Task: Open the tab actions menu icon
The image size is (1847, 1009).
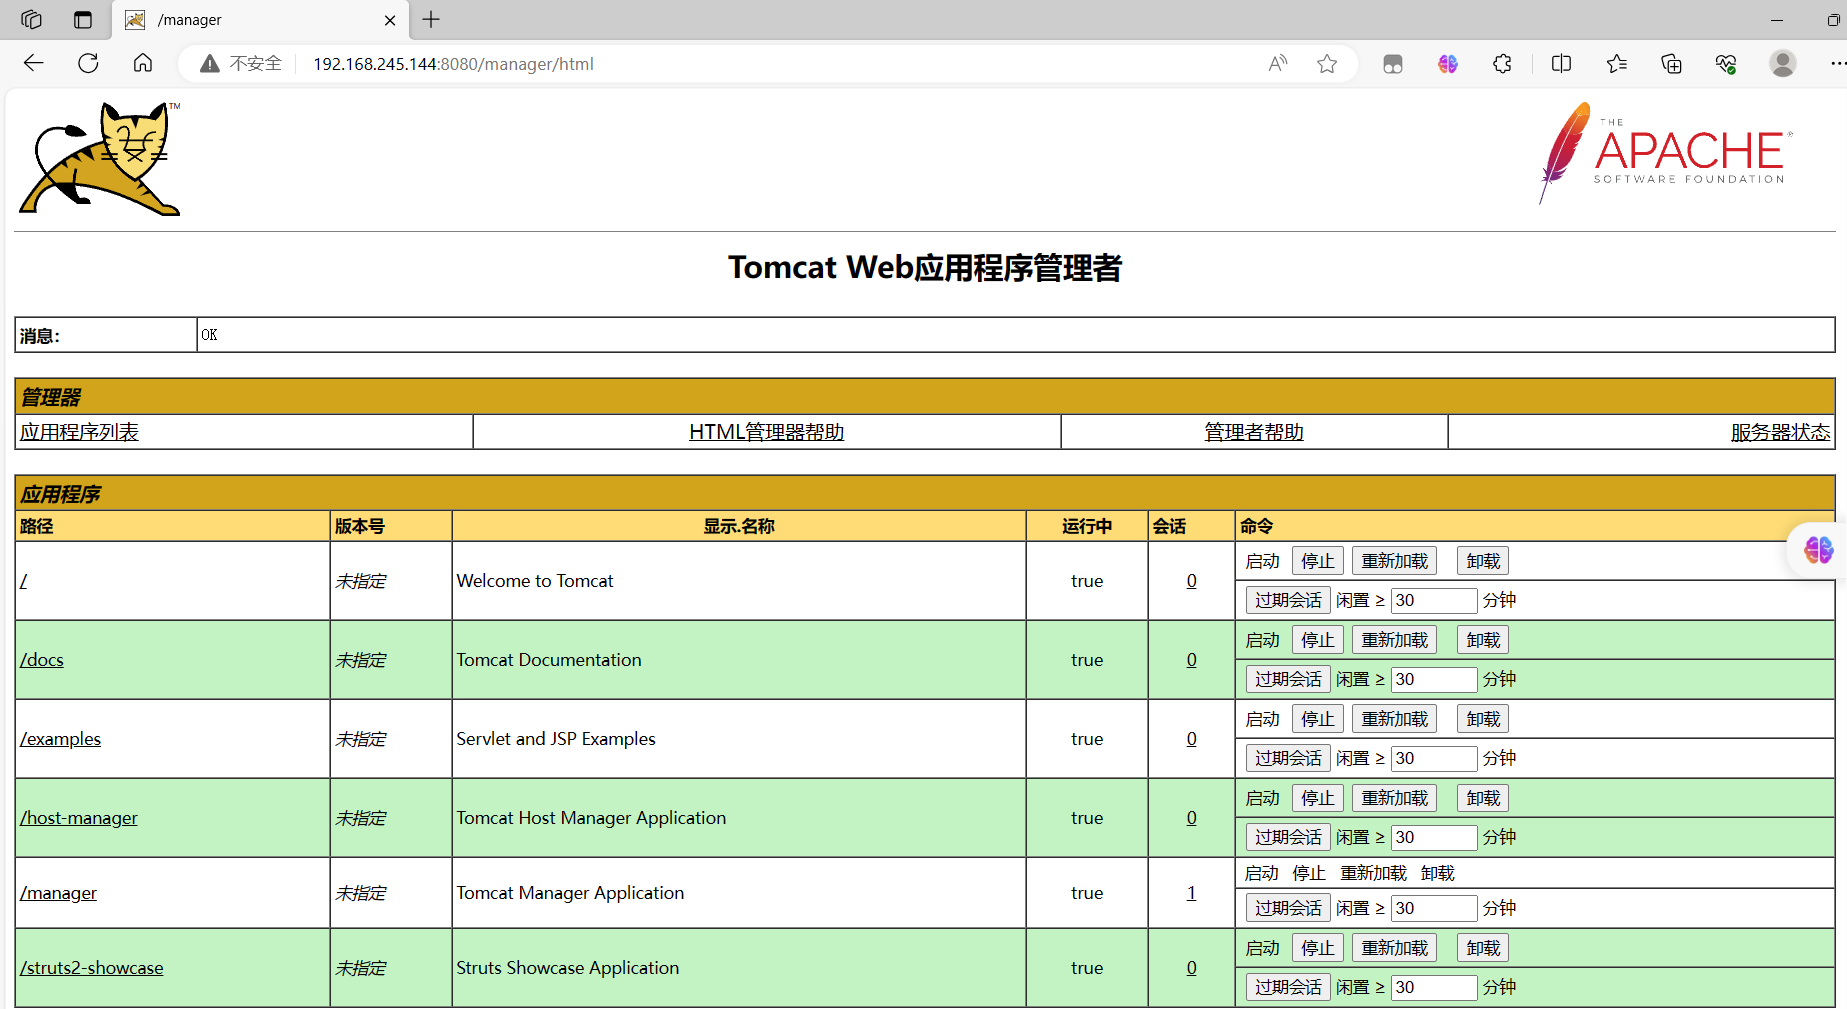Action: tap(83, 19)
